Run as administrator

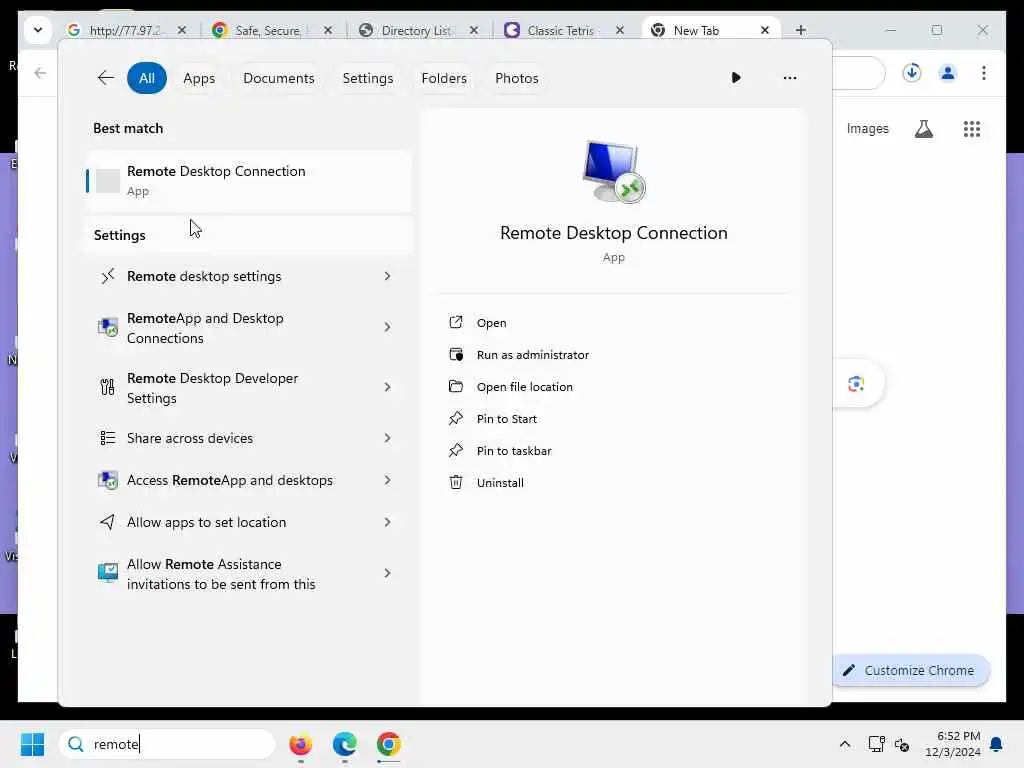pyautogui.click(x=532, y=355)
